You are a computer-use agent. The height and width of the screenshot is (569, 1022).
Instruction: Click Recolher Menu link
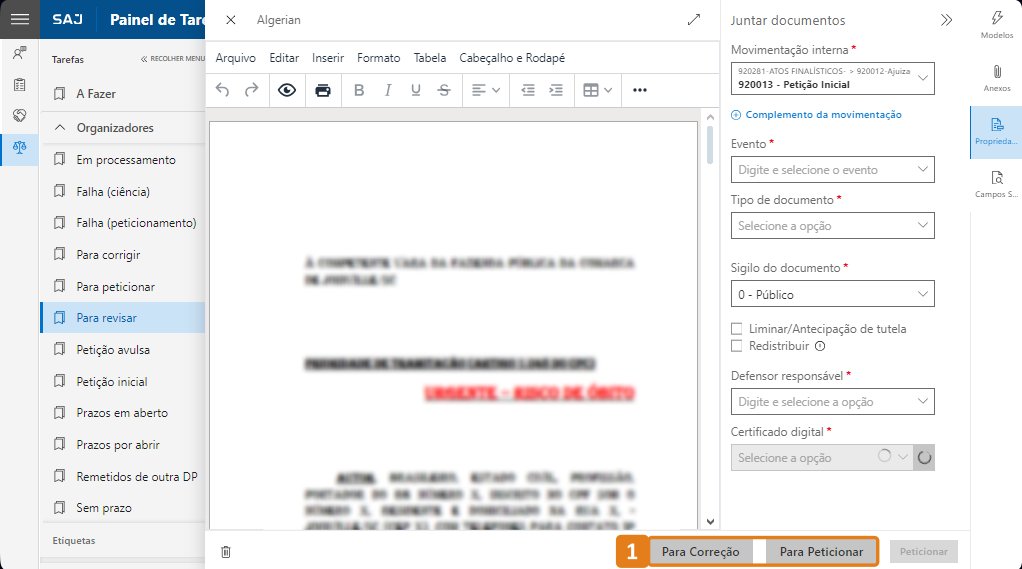(173, 59)
